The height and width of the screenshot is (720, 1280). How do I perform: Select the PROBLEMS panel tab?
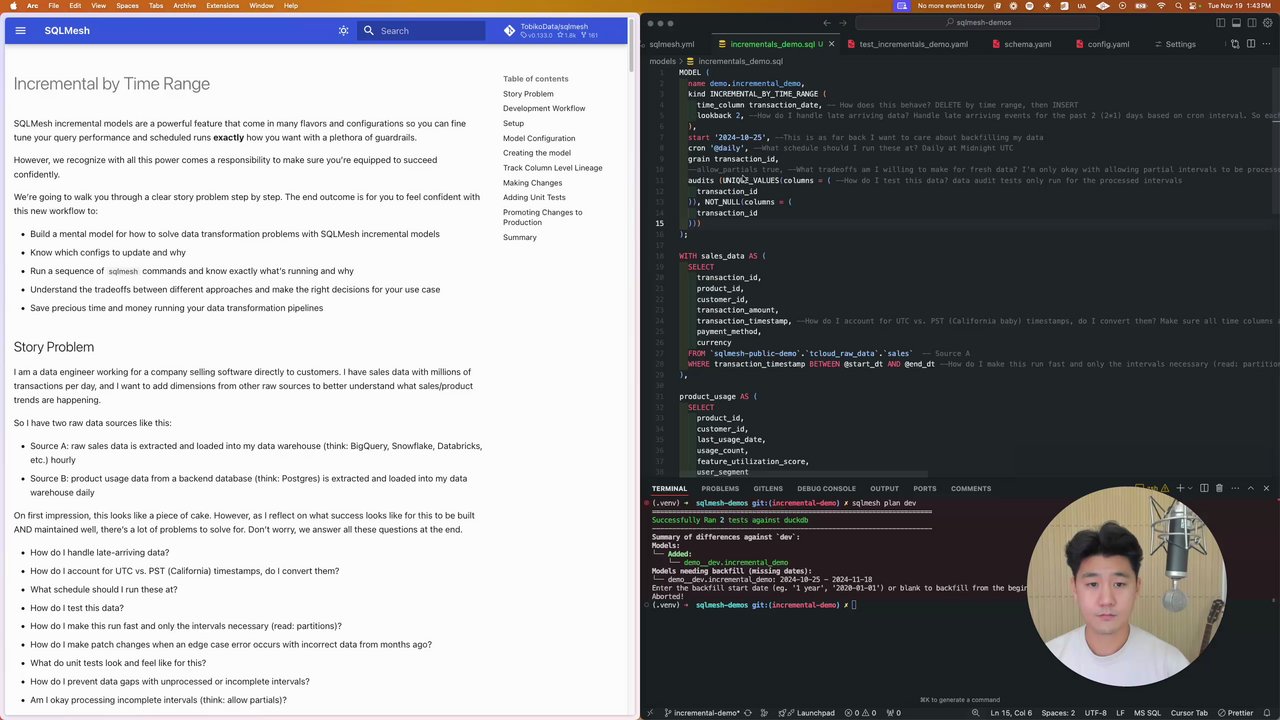[720, 489]
